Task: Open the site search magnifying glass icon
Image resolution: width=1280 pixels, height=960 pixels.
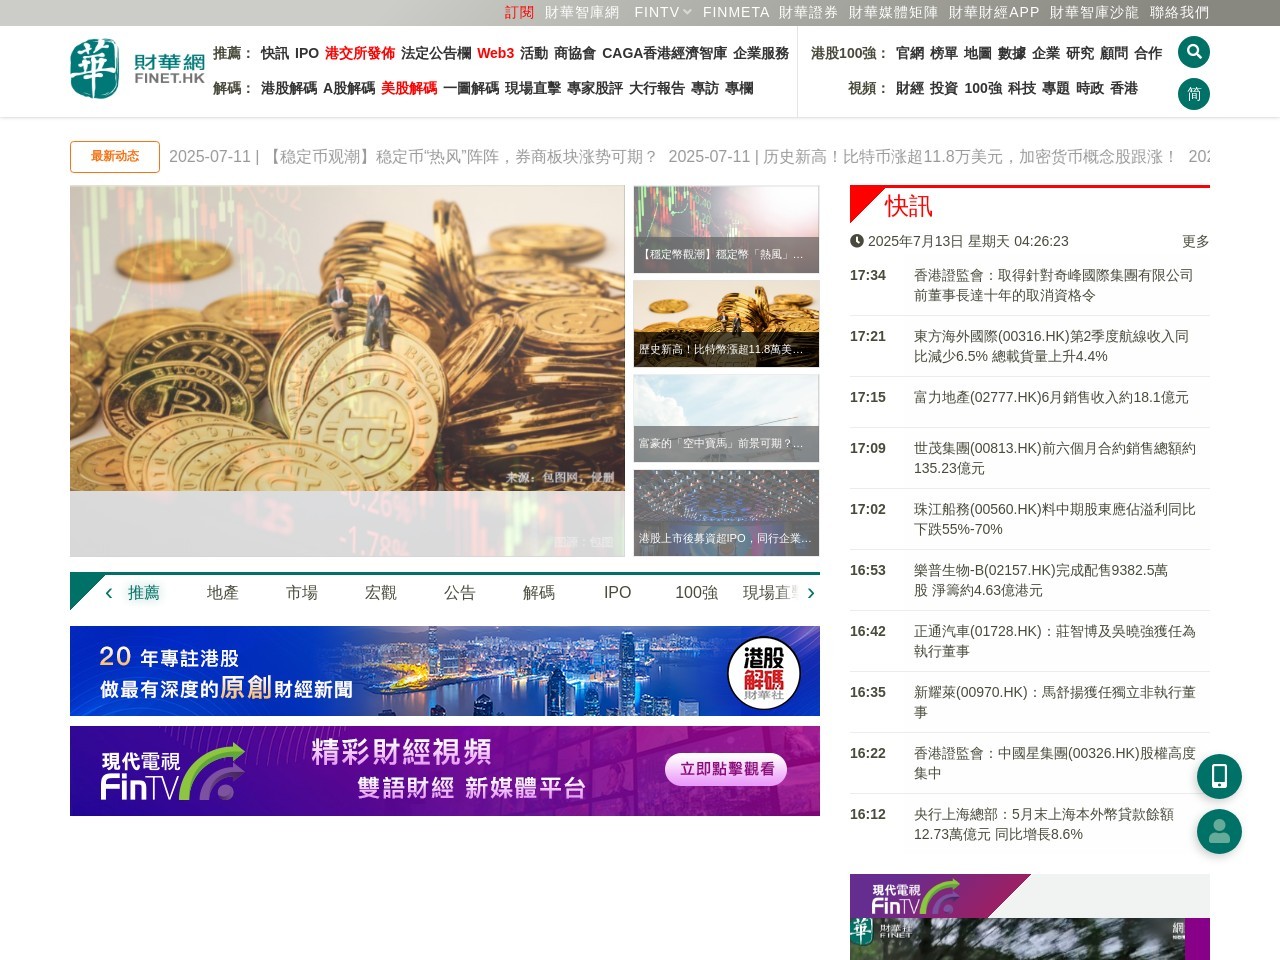Action: coord(1194,51)
